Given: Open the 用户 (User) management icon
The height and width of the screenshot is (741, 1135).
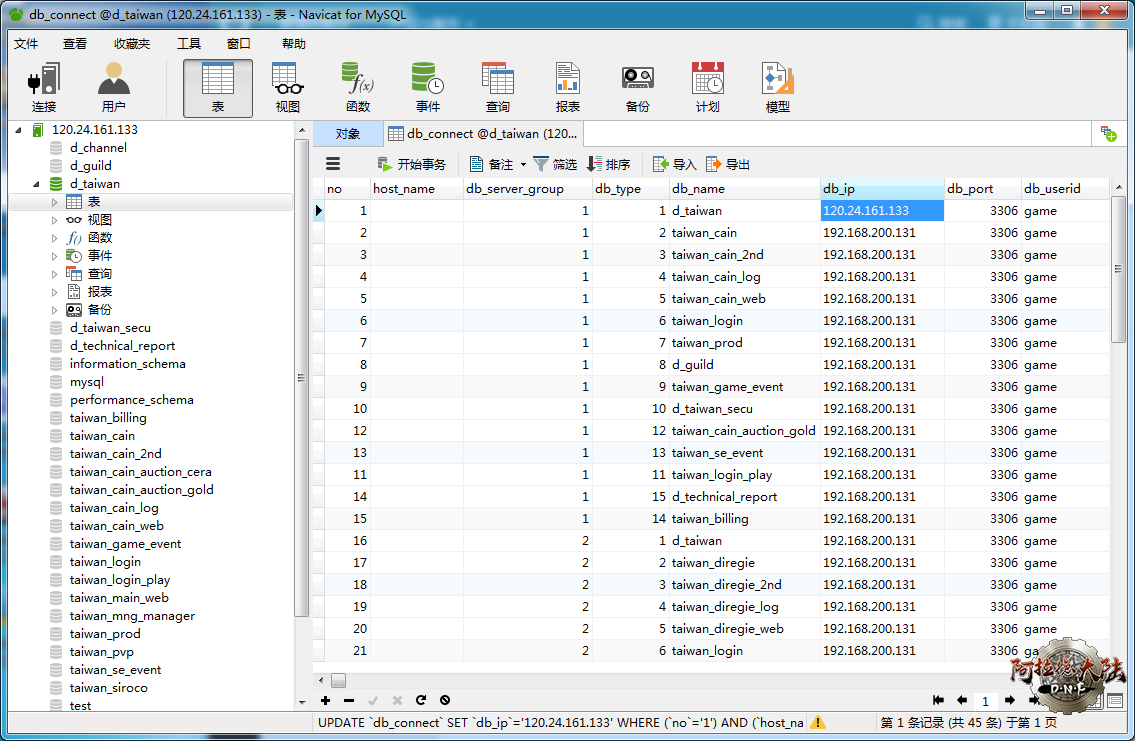Looking at the screenshot, I should pyautogui.click(x=113, y=88).
